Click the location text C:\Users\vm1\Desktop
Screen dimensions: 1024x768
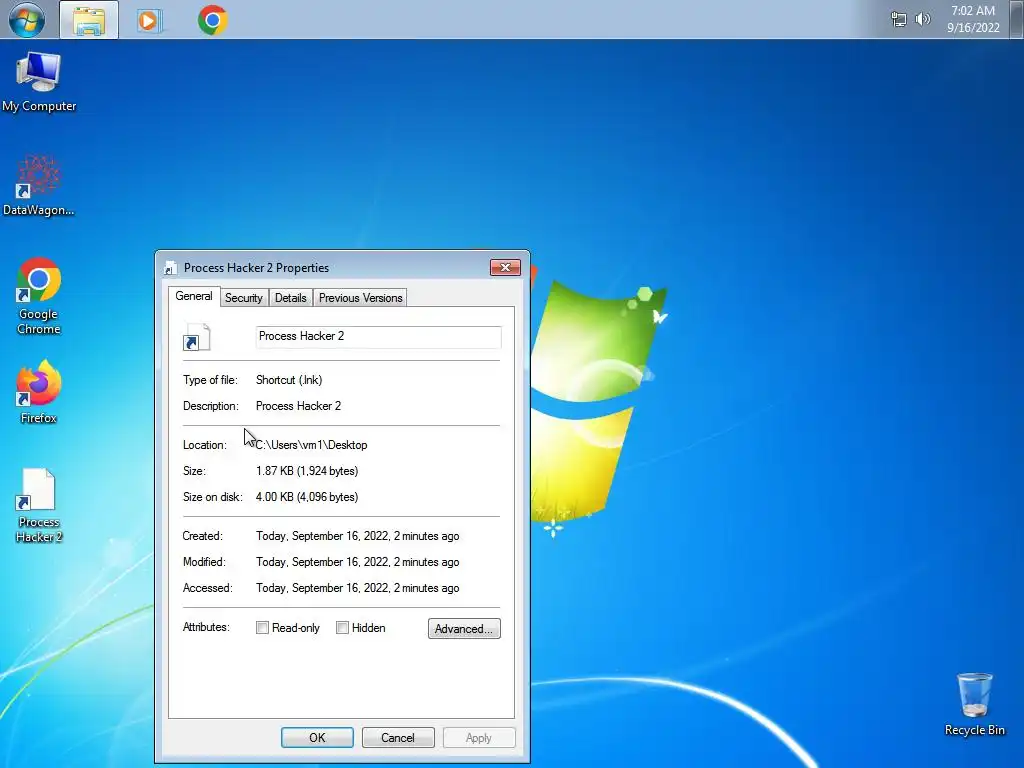click(x=312, y=445)
